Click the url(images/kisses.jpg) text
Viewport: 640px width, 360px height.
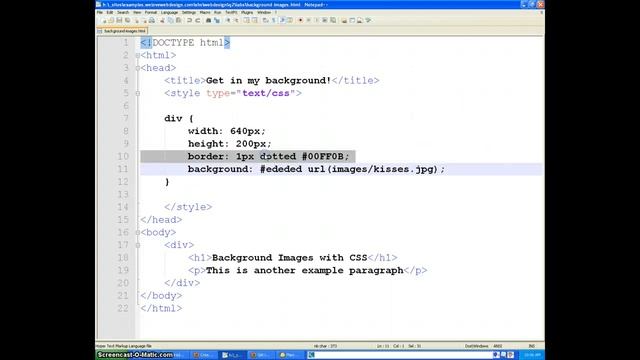pos(373,169)
